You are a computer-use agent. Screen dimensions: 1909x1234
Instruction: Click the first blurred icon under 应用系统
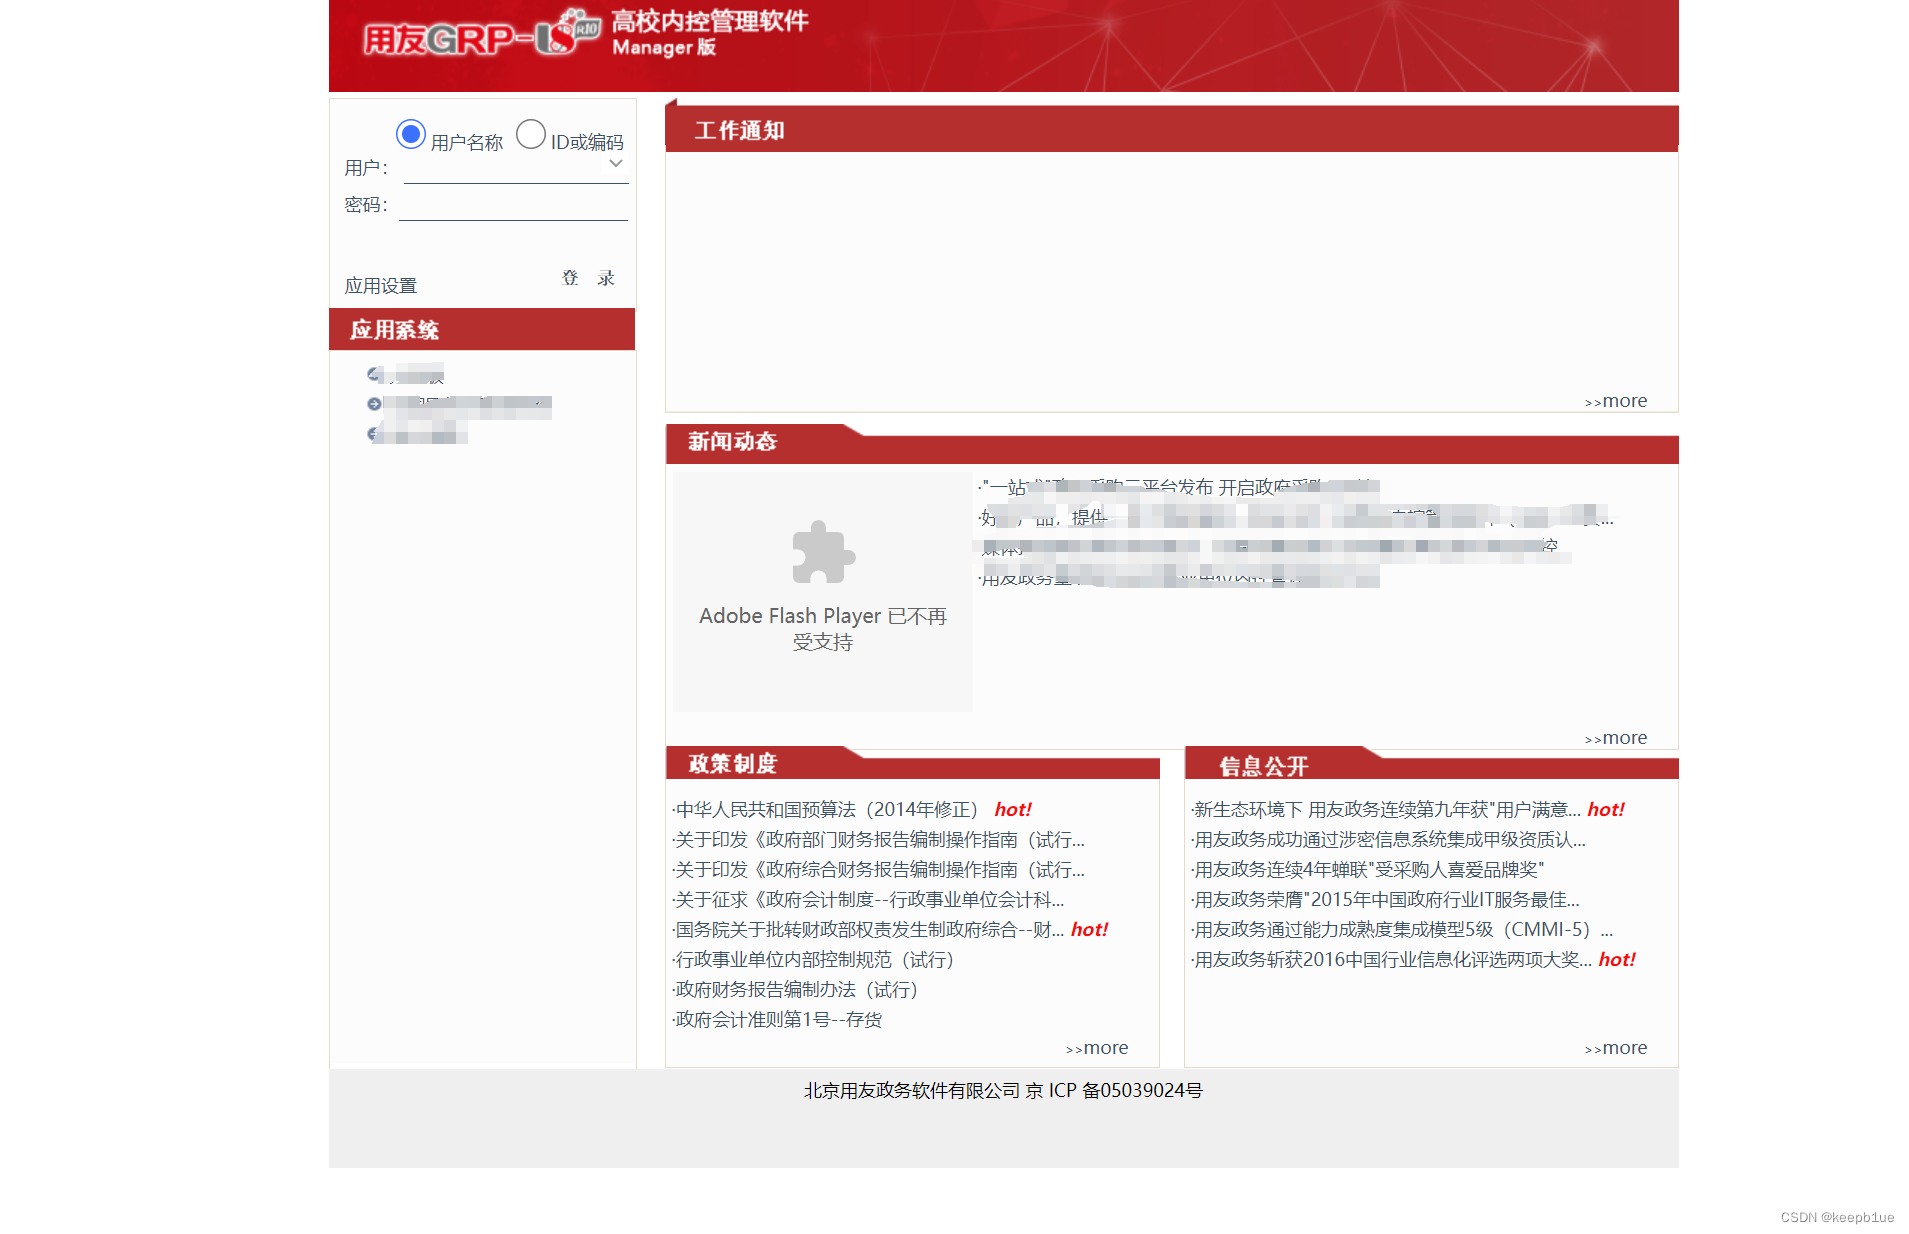pos(375,374)
